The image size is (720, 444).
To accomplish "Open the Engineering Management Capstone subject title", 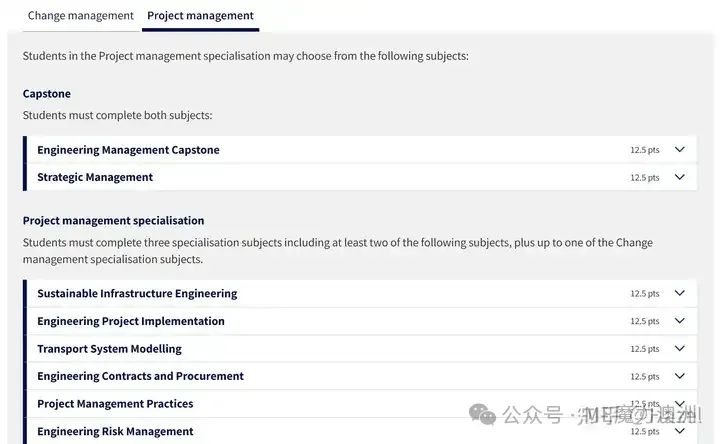I will (128, 150).
